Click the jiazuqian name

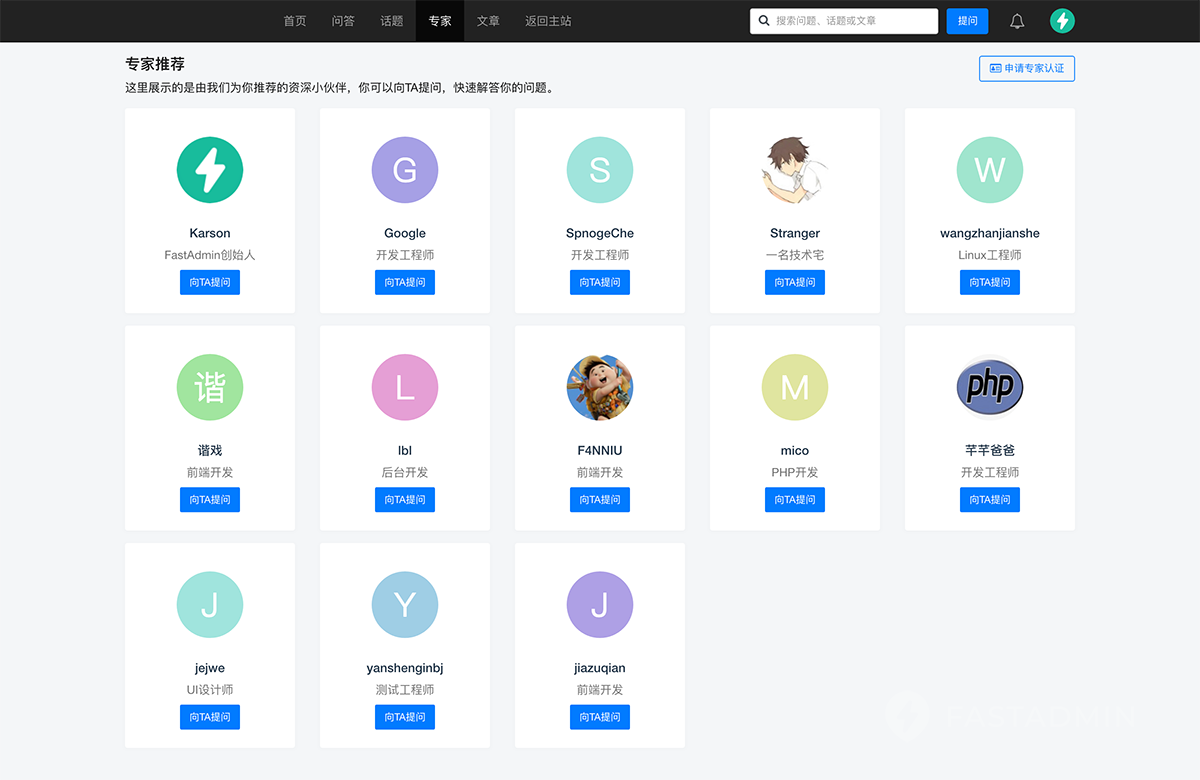coord(600,668)
